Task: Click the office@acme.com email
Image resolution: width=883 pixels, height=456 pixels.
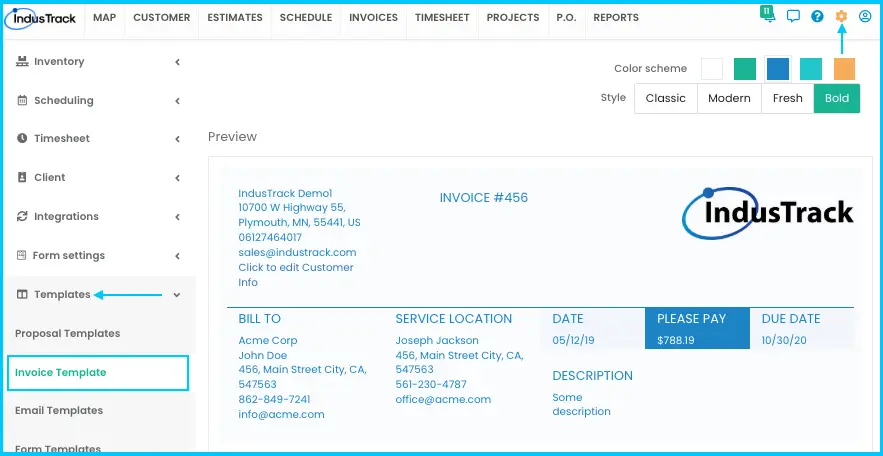Action: (443, 400)
